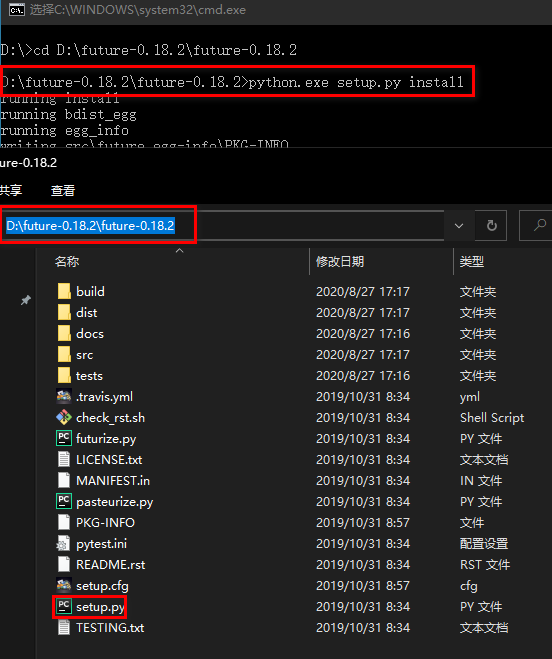Click the 配置设置 type cell

pyautogui.click(x=484, y=543)
